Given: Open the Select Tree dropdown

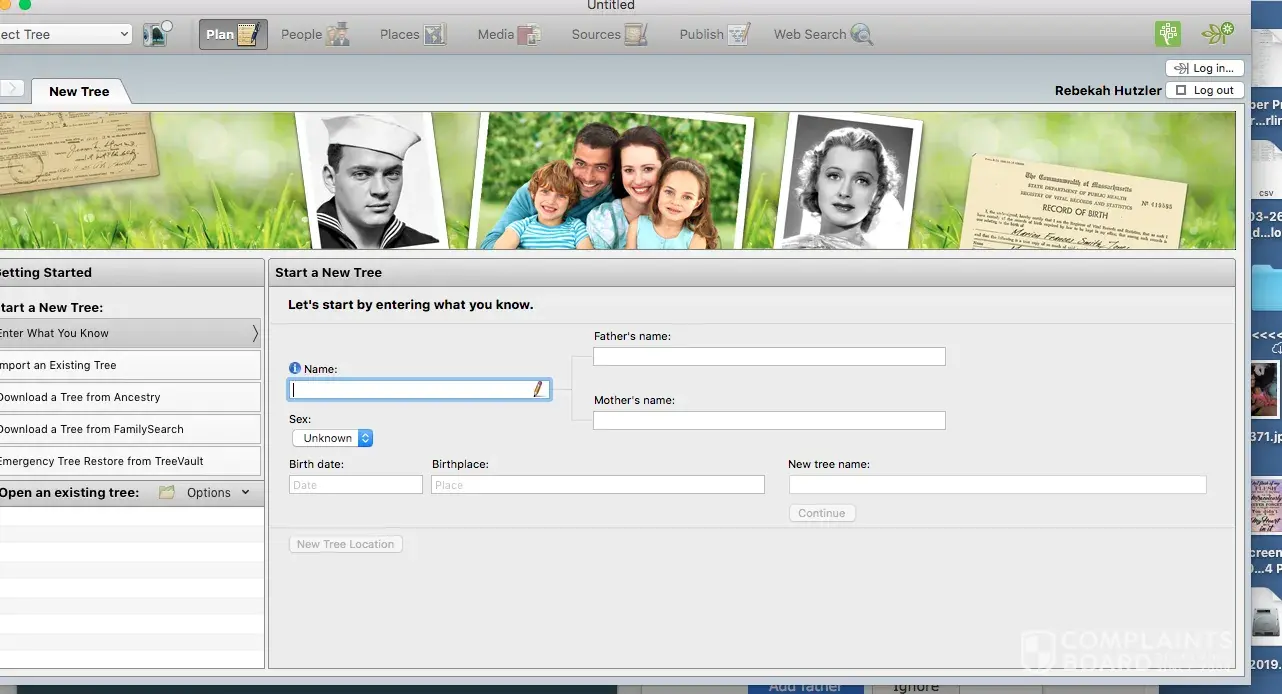Looking at the screenshot, I should pos(65,34).
